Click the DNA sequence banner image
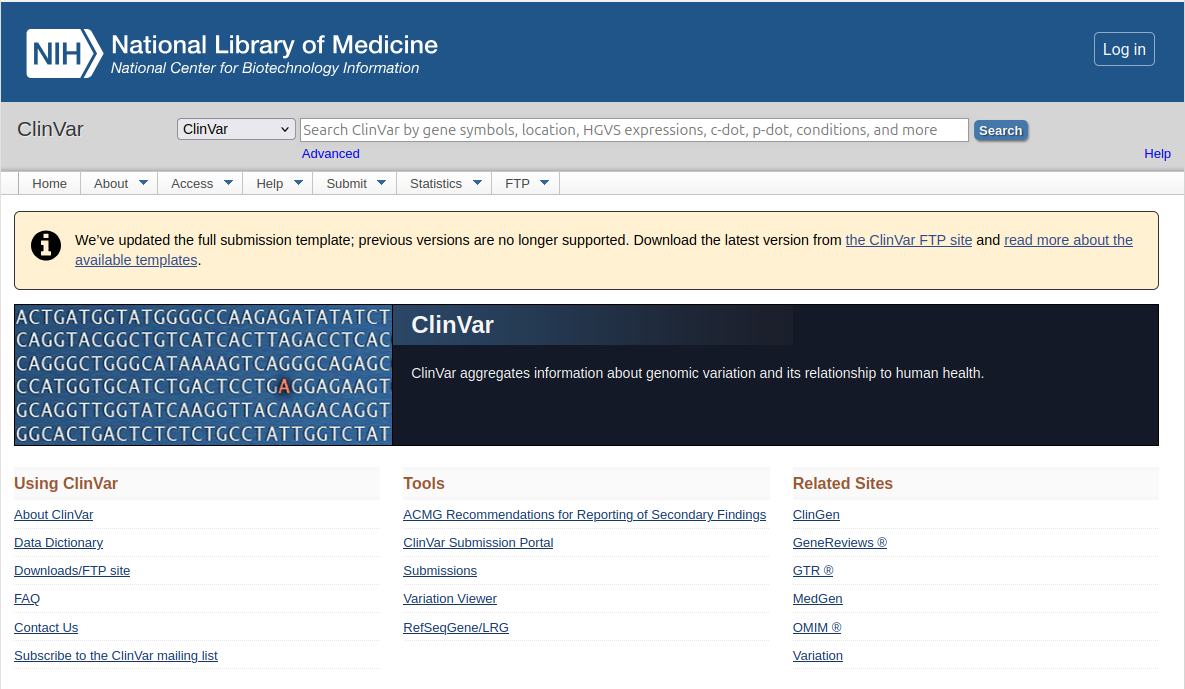Viewport: 1185px width, 689px height. [x=203, y=375]
